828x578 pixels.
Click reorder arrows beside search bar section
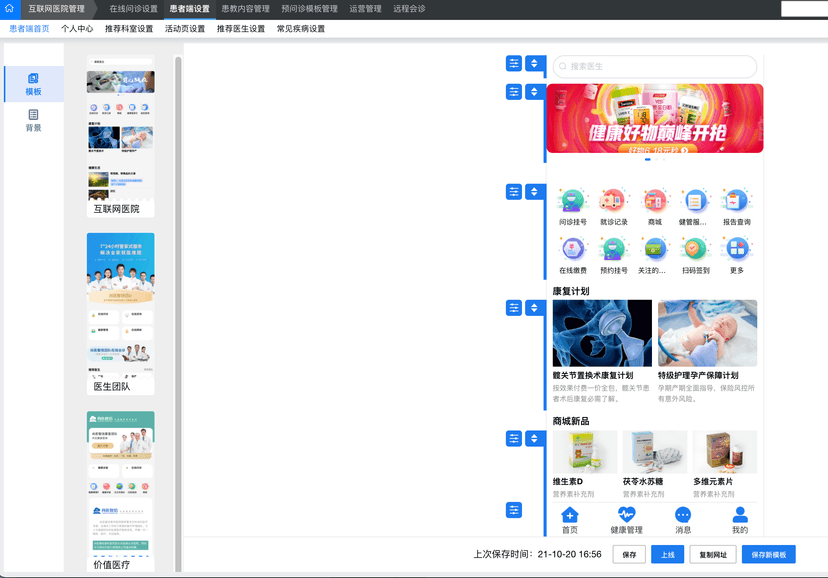(534, 64)
